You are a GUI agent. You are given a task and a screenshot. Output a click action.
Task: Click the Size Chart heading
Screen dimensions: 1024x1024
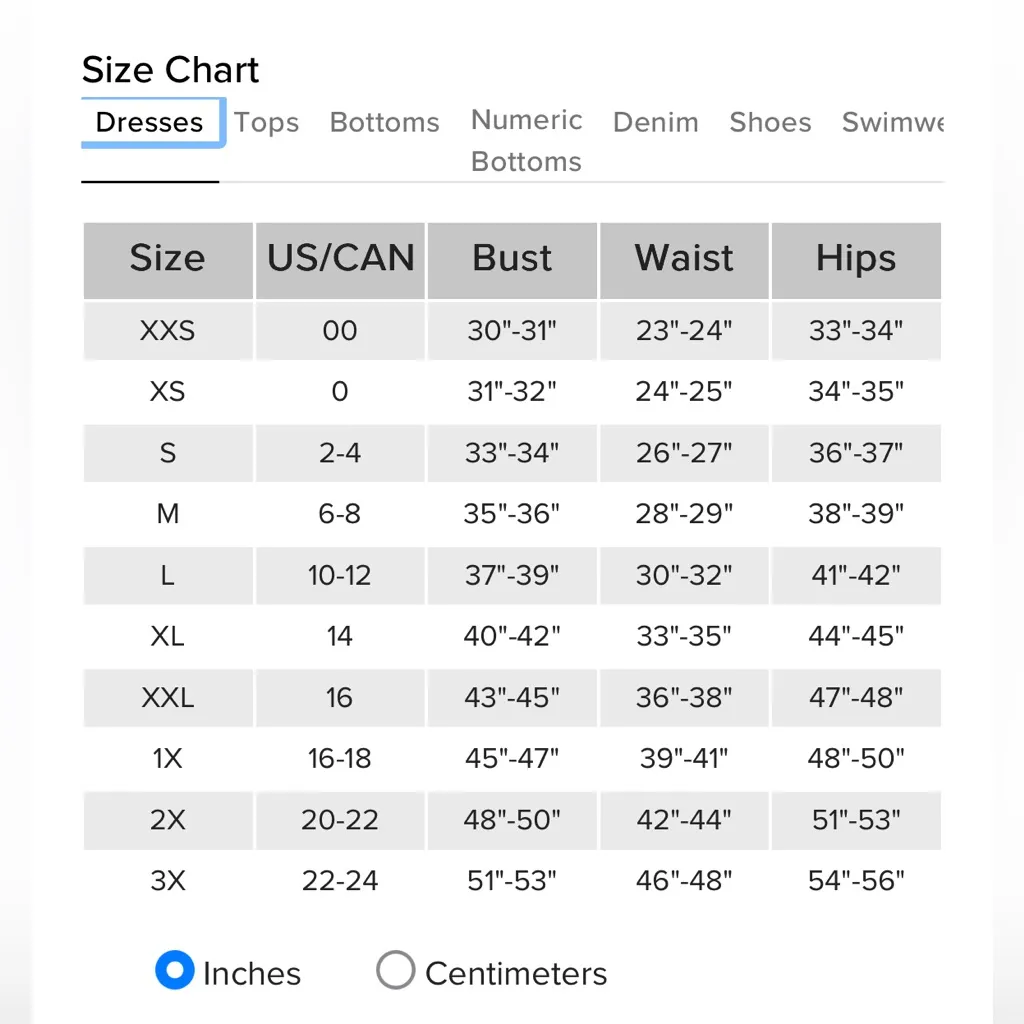pos(170,70)
